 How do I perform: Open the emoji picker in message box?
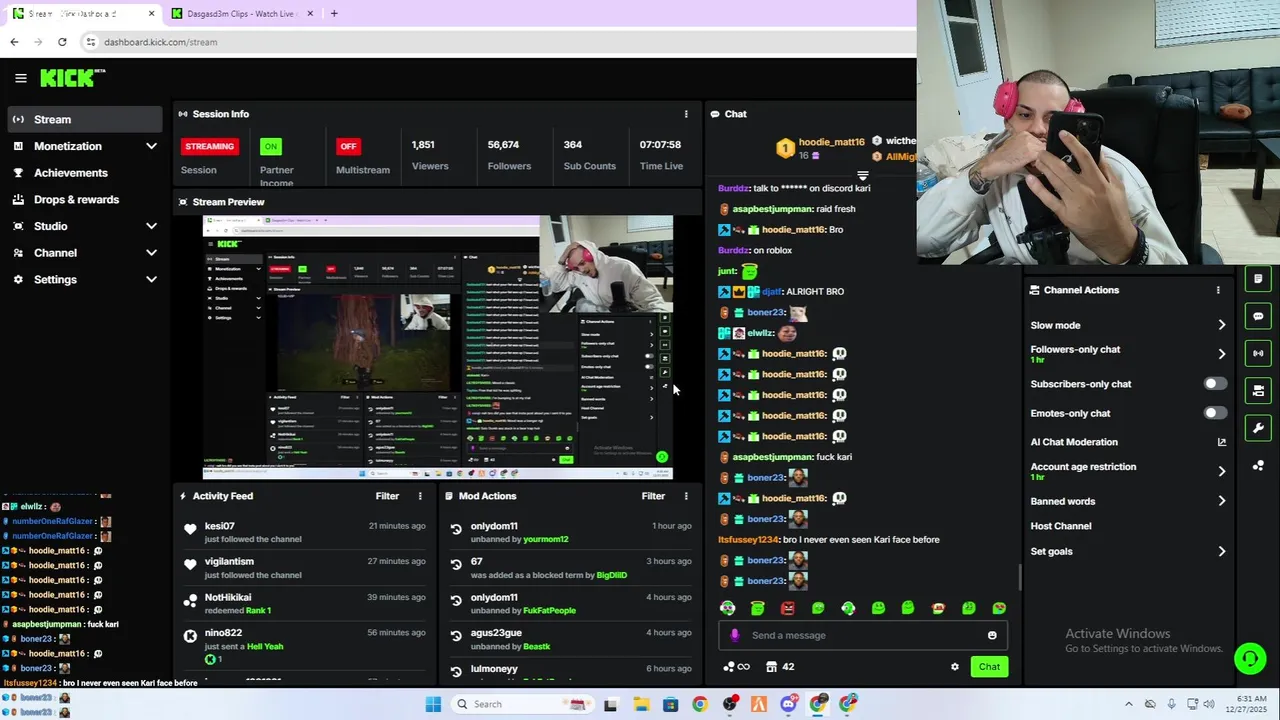tap(992, 635)
